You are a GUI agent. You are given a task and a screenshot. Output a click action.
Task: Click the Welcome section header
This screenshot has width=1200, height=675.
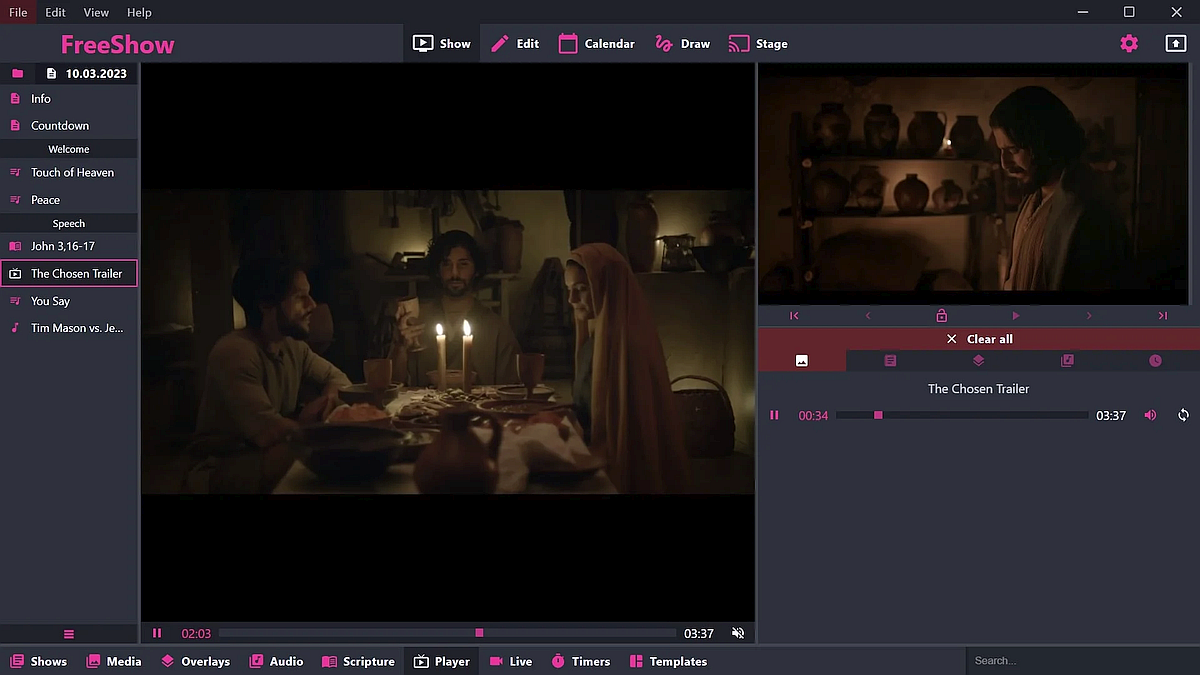(69, 149)
